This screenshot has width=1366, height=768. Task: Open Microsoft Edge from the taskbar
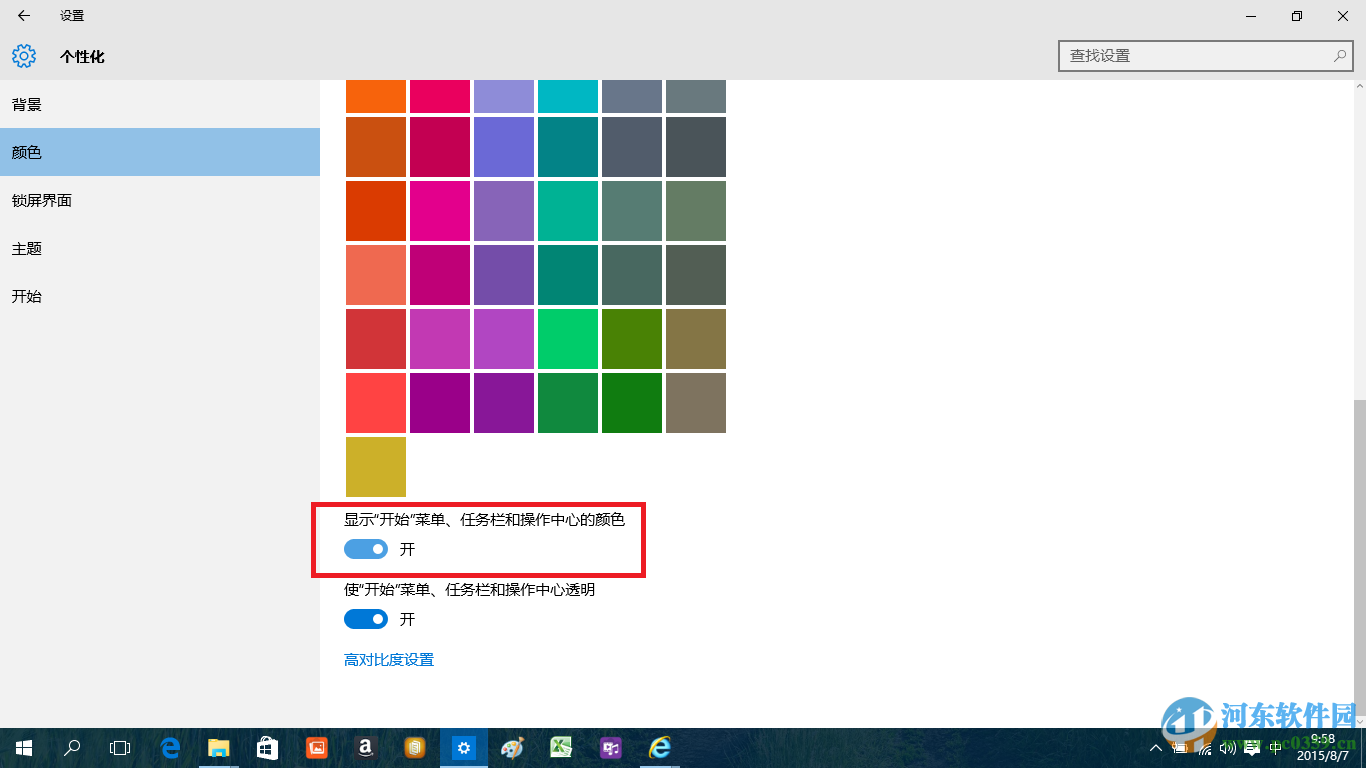coord(170,747)
